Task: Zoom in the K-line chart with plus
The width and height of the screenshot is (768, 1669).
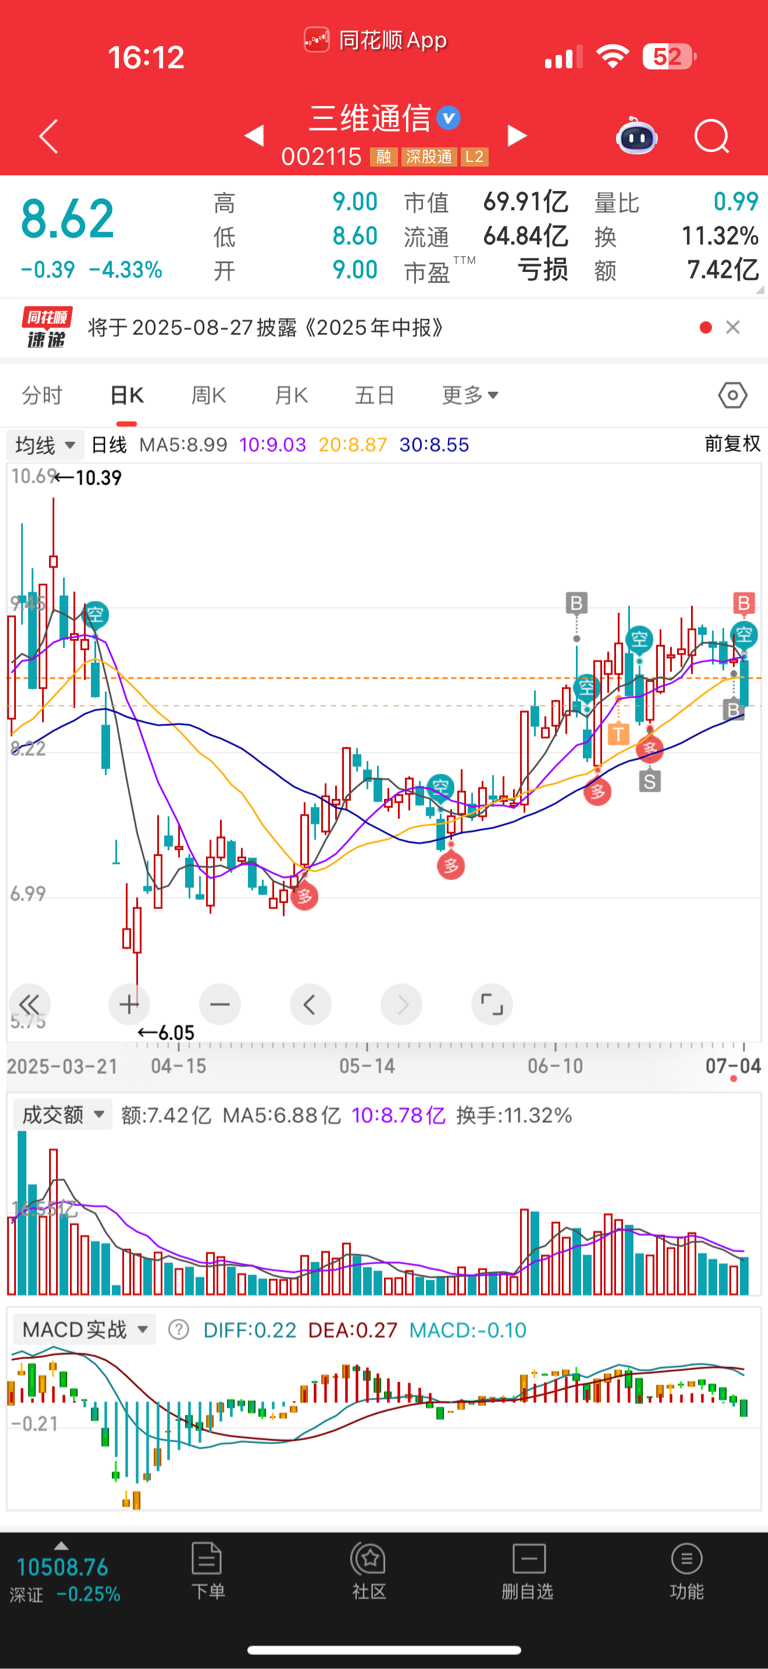Action: click(129, 1004)
